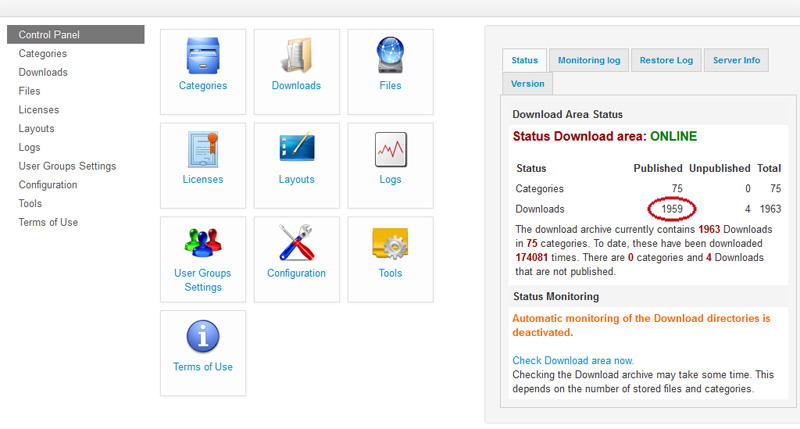This screenshot has height=429, width=800.
Task: Click the Tools link under the gear icon
Action: pyautogui.click(x=390, y=273)
